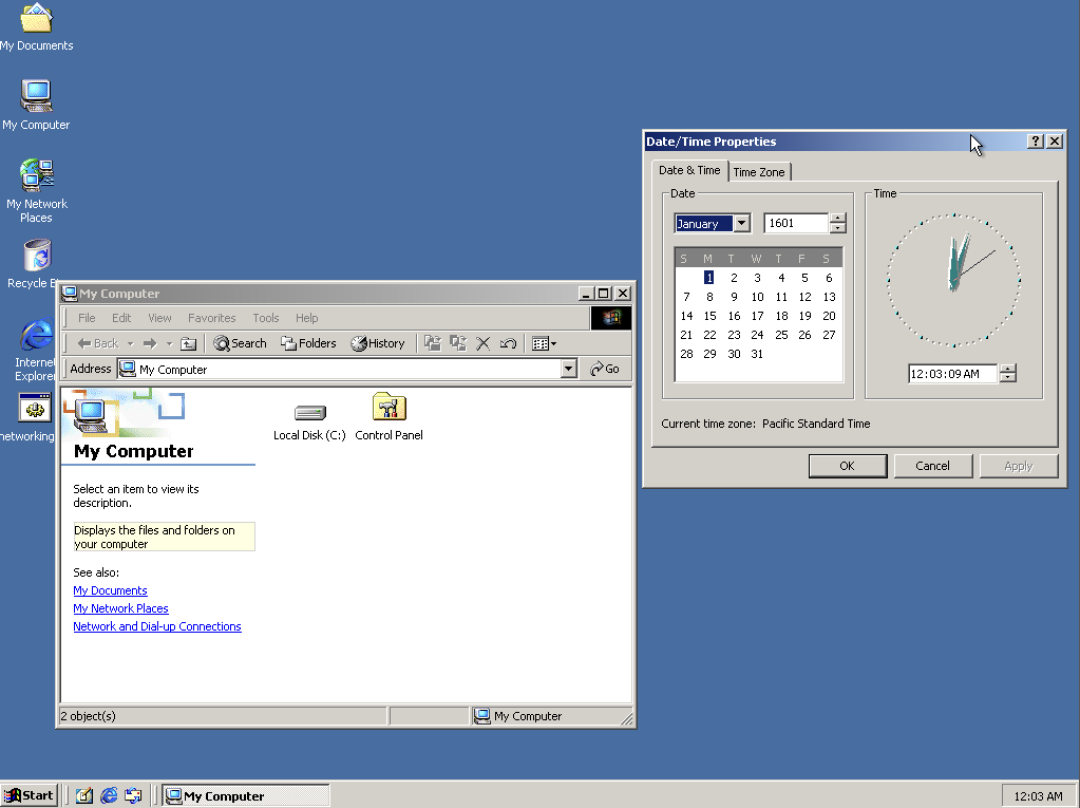Click the Up folder toolbar icon
1080x808 pixels.
[x=188, y=343]
